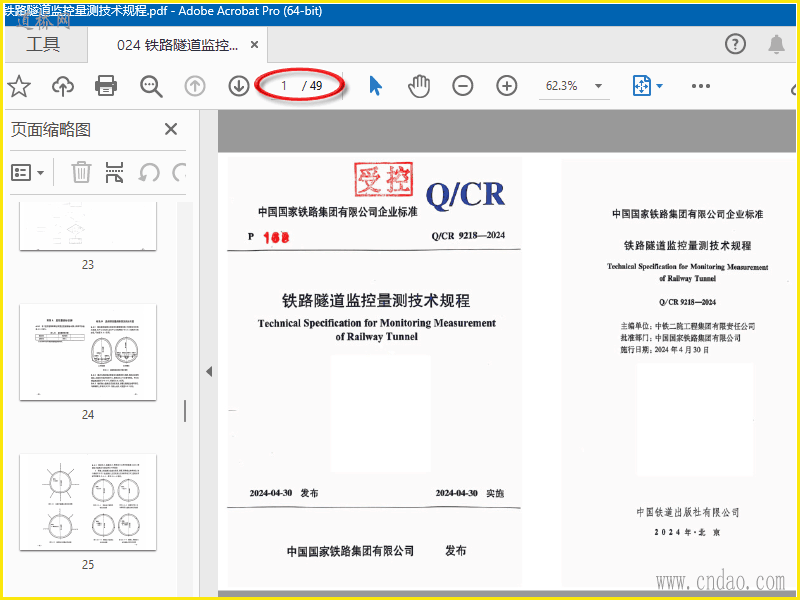
Task: Delete selected pages with trash icon
Action: (x=81, y=172)
